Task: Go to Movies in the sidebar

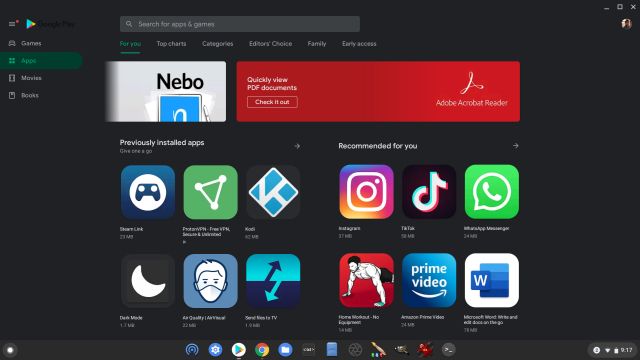Action: [x=41, y=78]
